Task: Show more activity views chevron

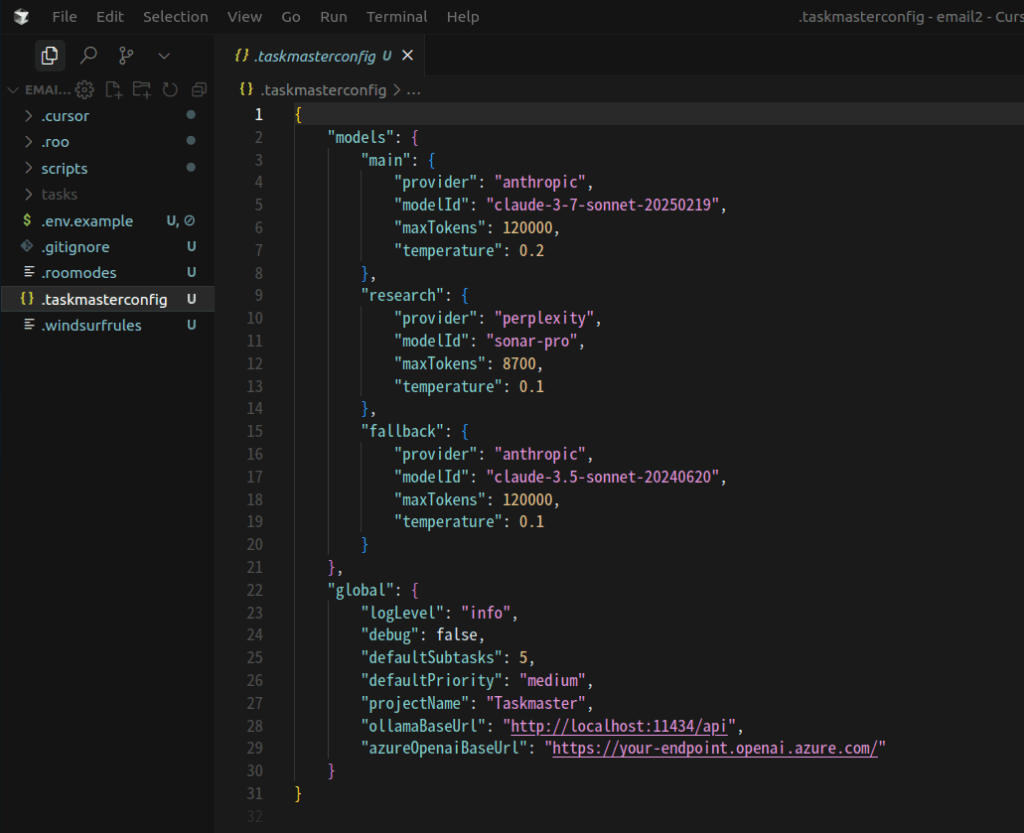Action: click(164, 56)
